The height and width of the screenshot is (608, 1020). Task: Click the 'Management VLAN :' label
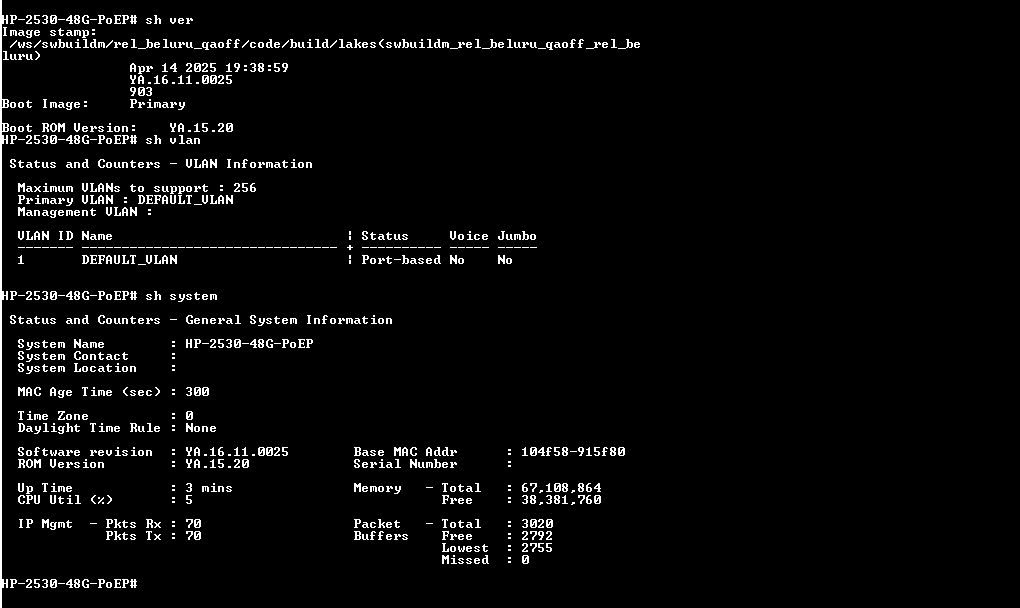85,212
